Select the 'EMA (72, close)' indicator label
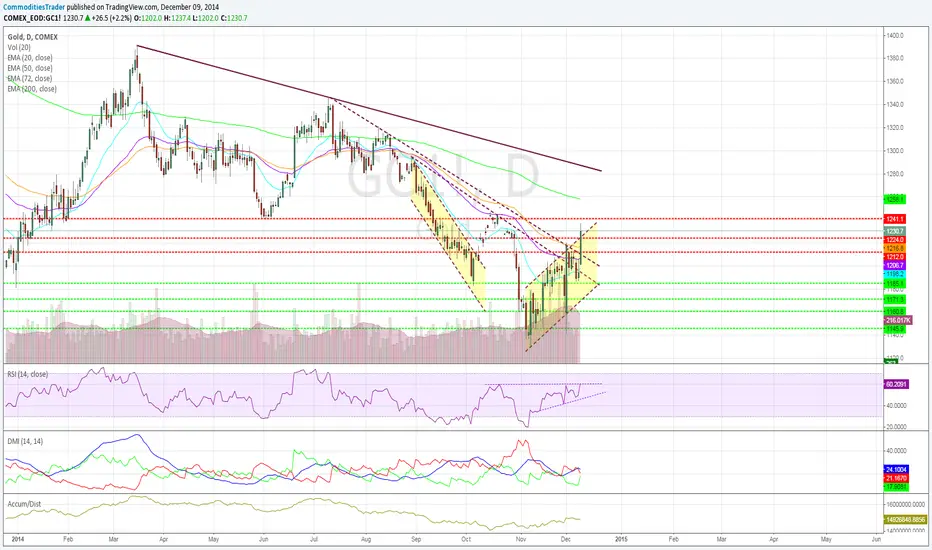932x550 pixels. 30,78
